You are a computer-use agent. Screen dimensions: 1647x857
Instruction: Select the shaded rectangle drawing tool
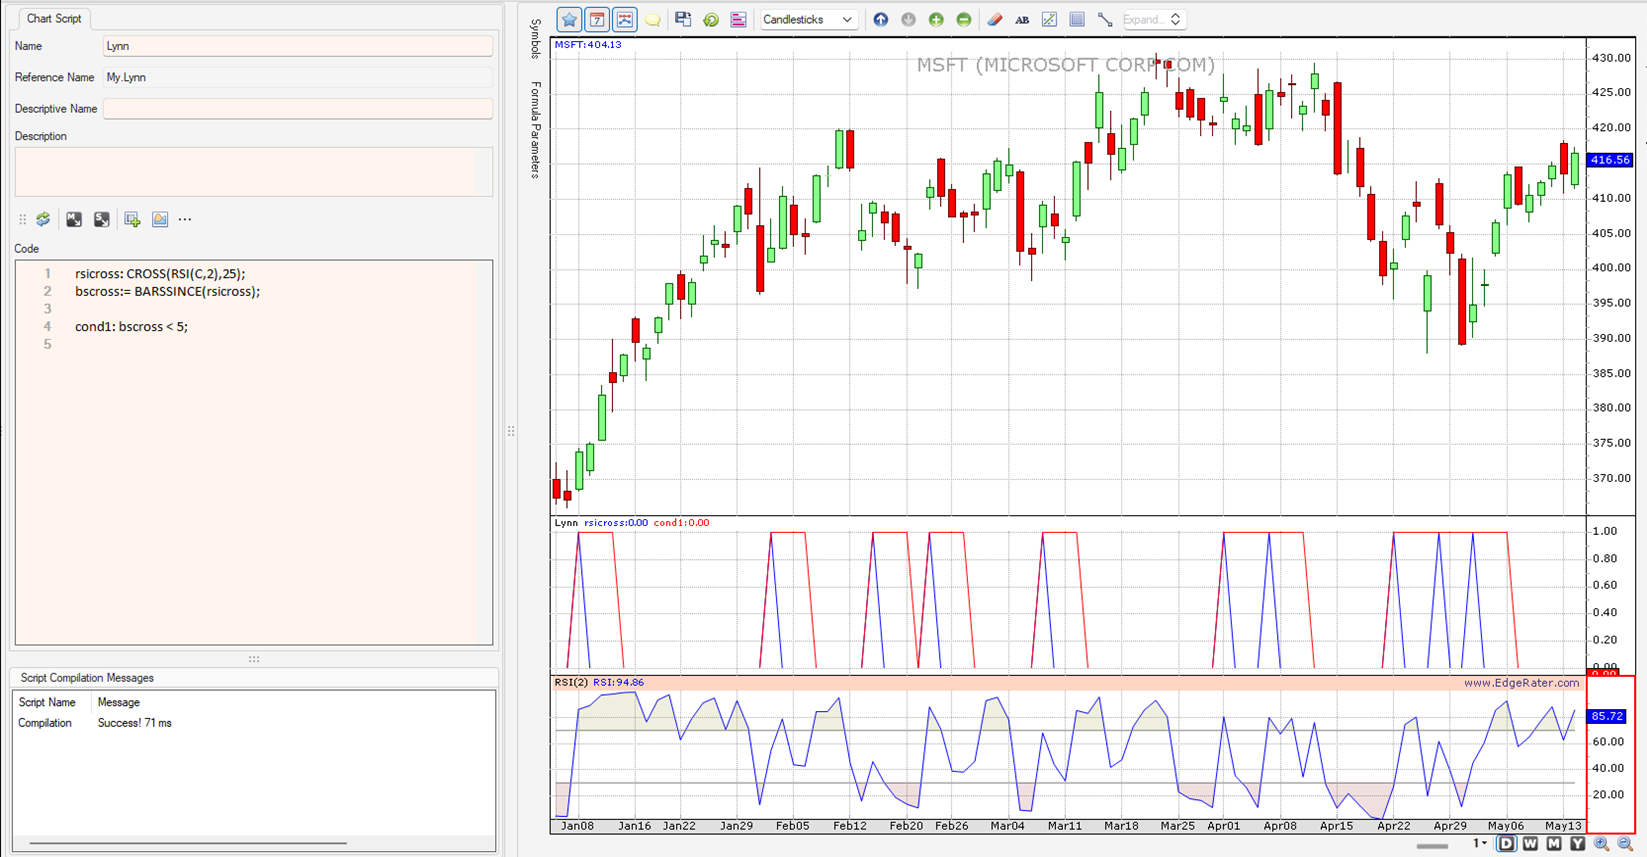pyautogui.click(x=1077, y=19)
